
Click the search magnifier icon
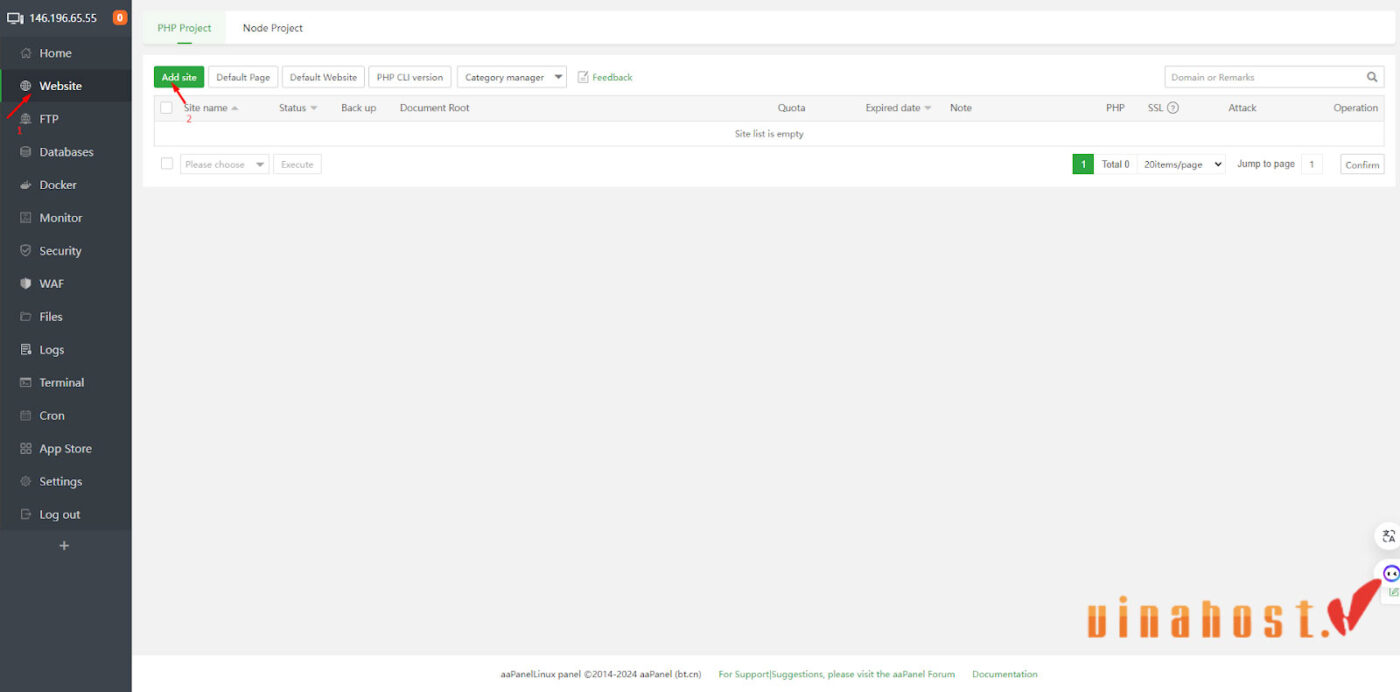coord(1372,77)
